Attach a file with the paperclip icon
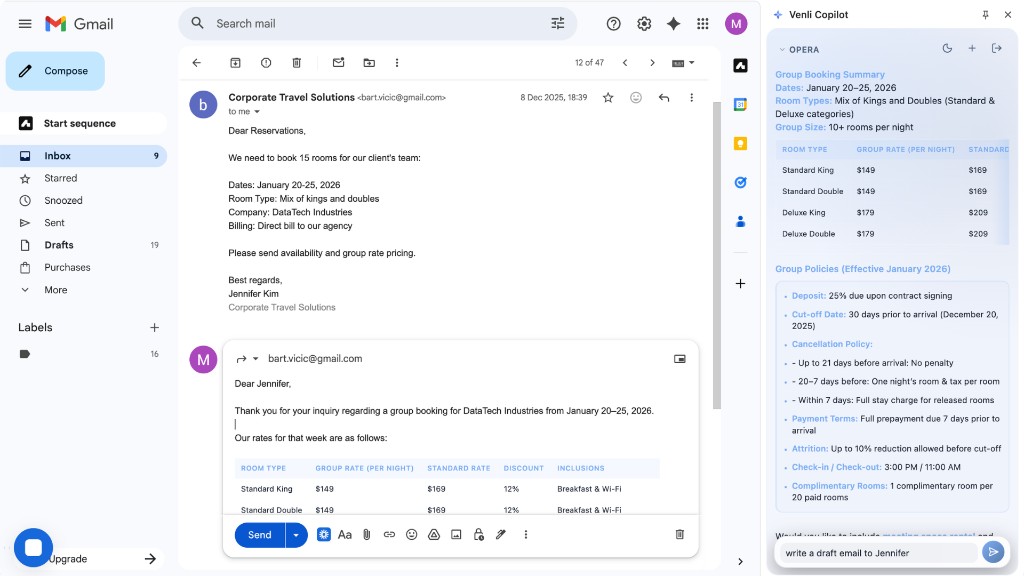The height and width of the screenshot is (576, 1024). click(x=367, y=534)
